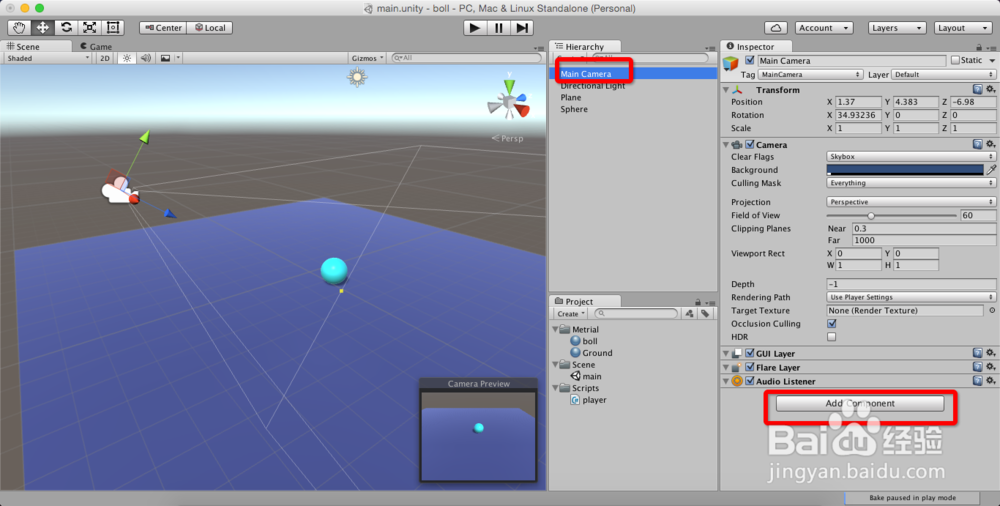Select the cyan sphere in scene
The height and width of the screenshot is (506, 1000).
click(334, 271)
